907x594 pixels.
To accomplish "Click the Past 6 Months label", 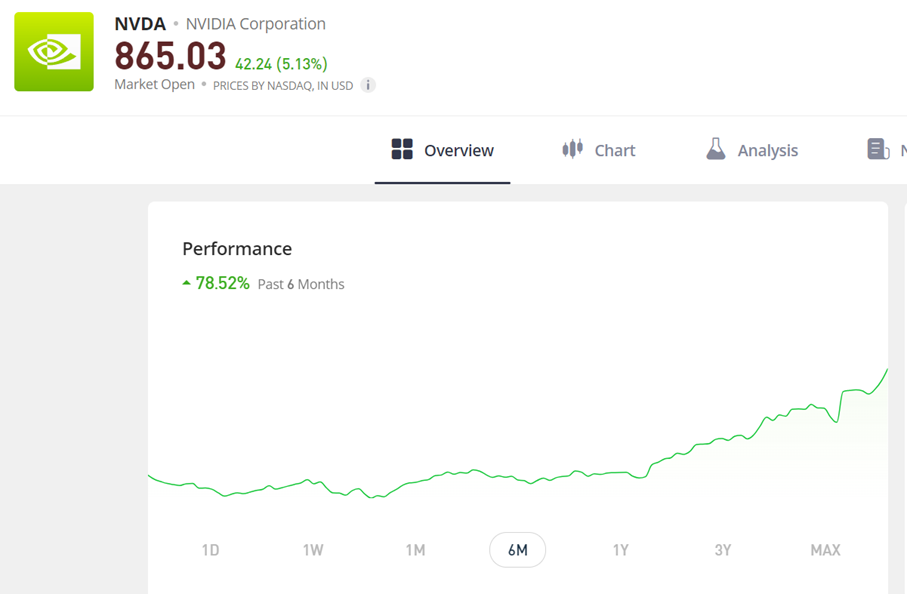I will 301,284.
